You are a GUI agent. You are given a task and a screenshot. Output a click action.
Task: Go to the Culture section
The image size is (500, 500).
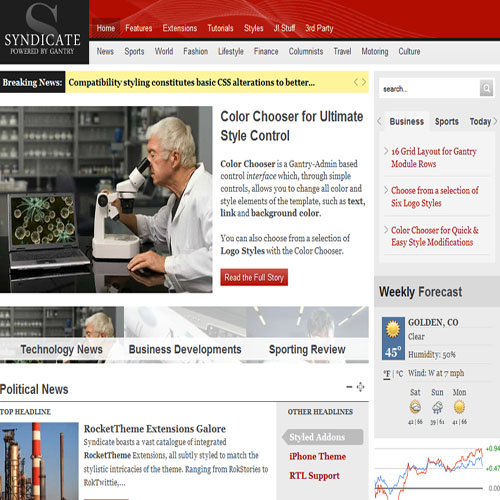click(x=409, y=51)
